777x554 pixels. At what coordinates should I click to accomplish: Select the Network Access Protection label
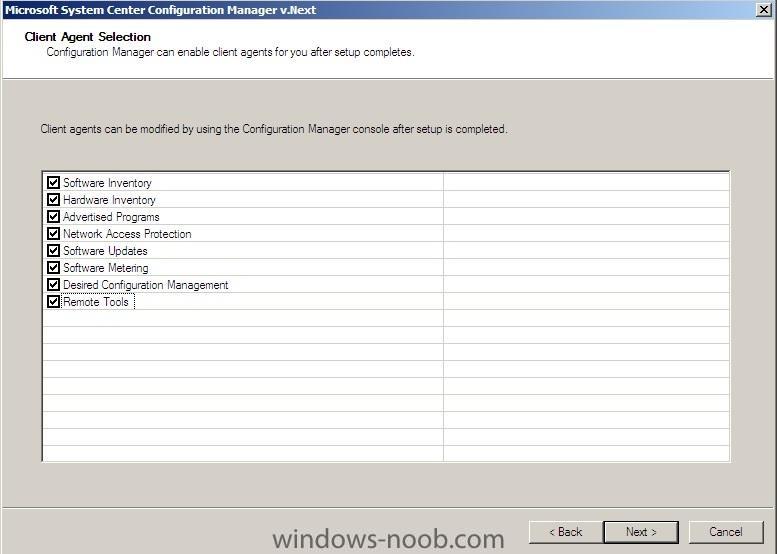coord(127,234)
